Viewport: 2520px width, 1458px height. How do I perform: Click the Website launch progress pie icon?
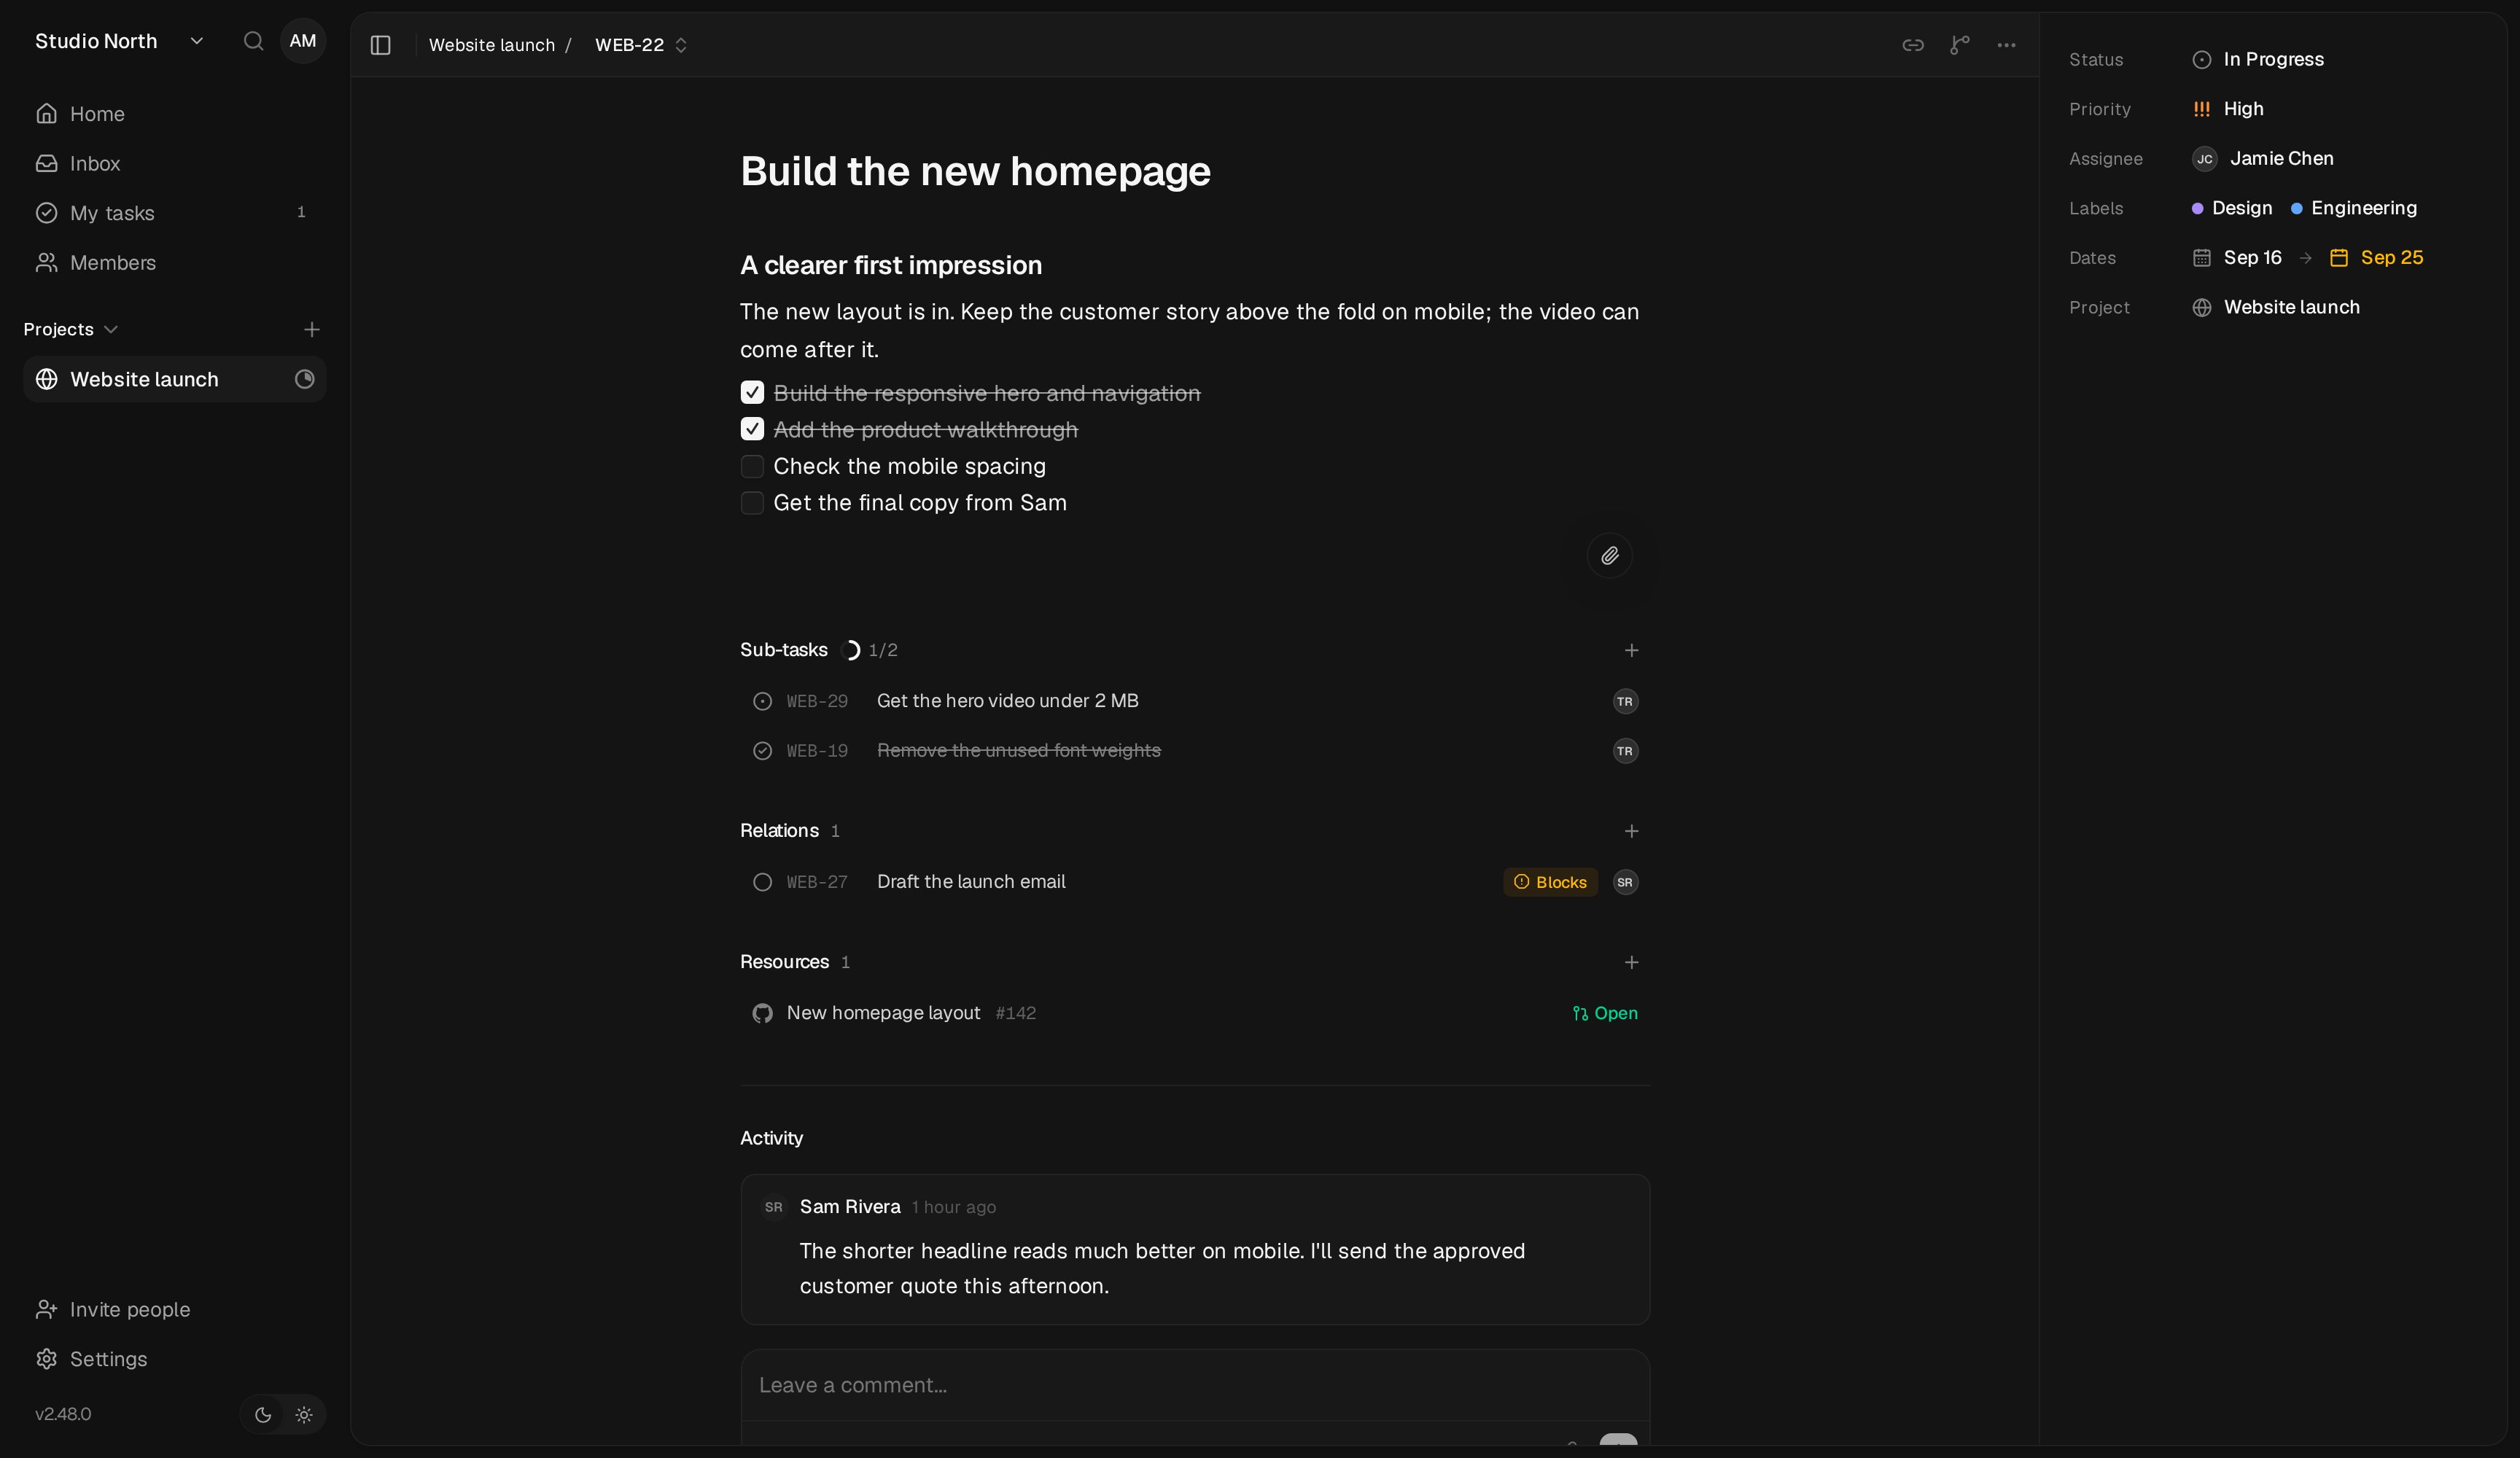point(304,379)
